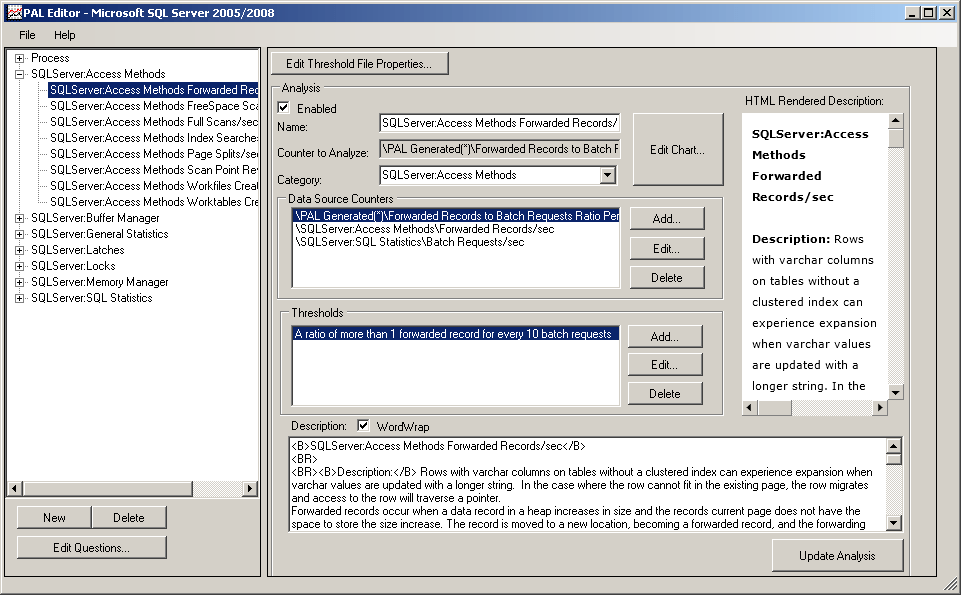Screen dimensions: 961x595
Task: Expand the SQLServer:Memory Manager node
Action: pyautogui.click(x=20, y=282)
